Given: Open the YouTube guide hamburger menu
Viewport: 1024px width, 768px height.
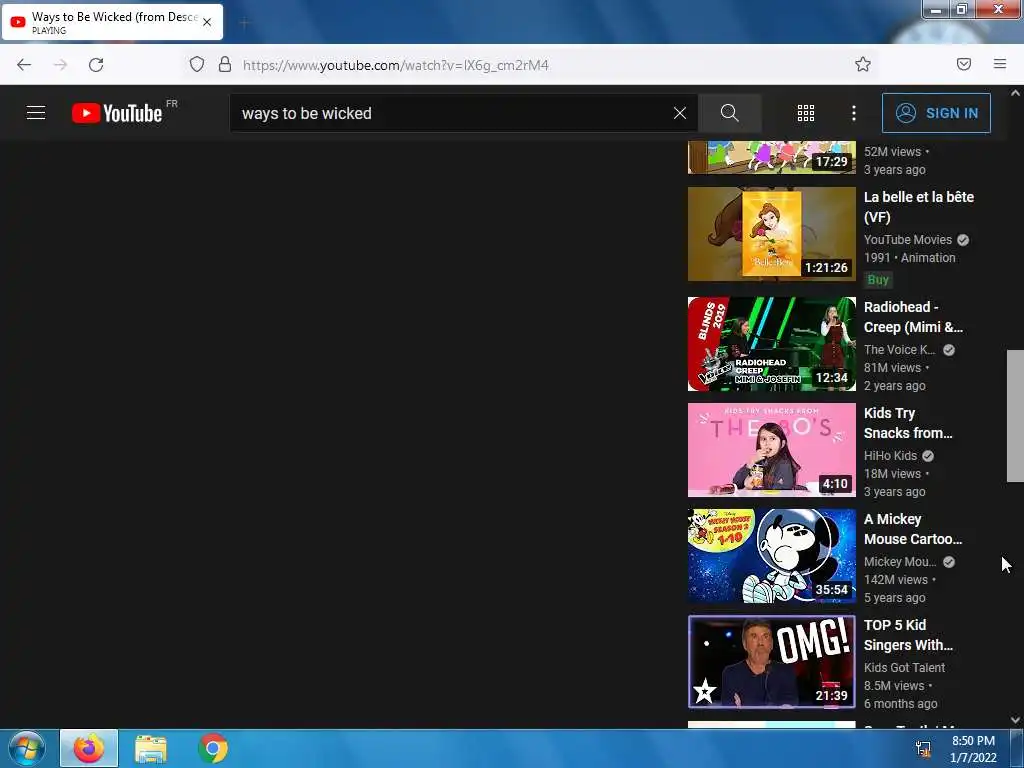Looking at the screenshot, I should (x=36, y=113).
